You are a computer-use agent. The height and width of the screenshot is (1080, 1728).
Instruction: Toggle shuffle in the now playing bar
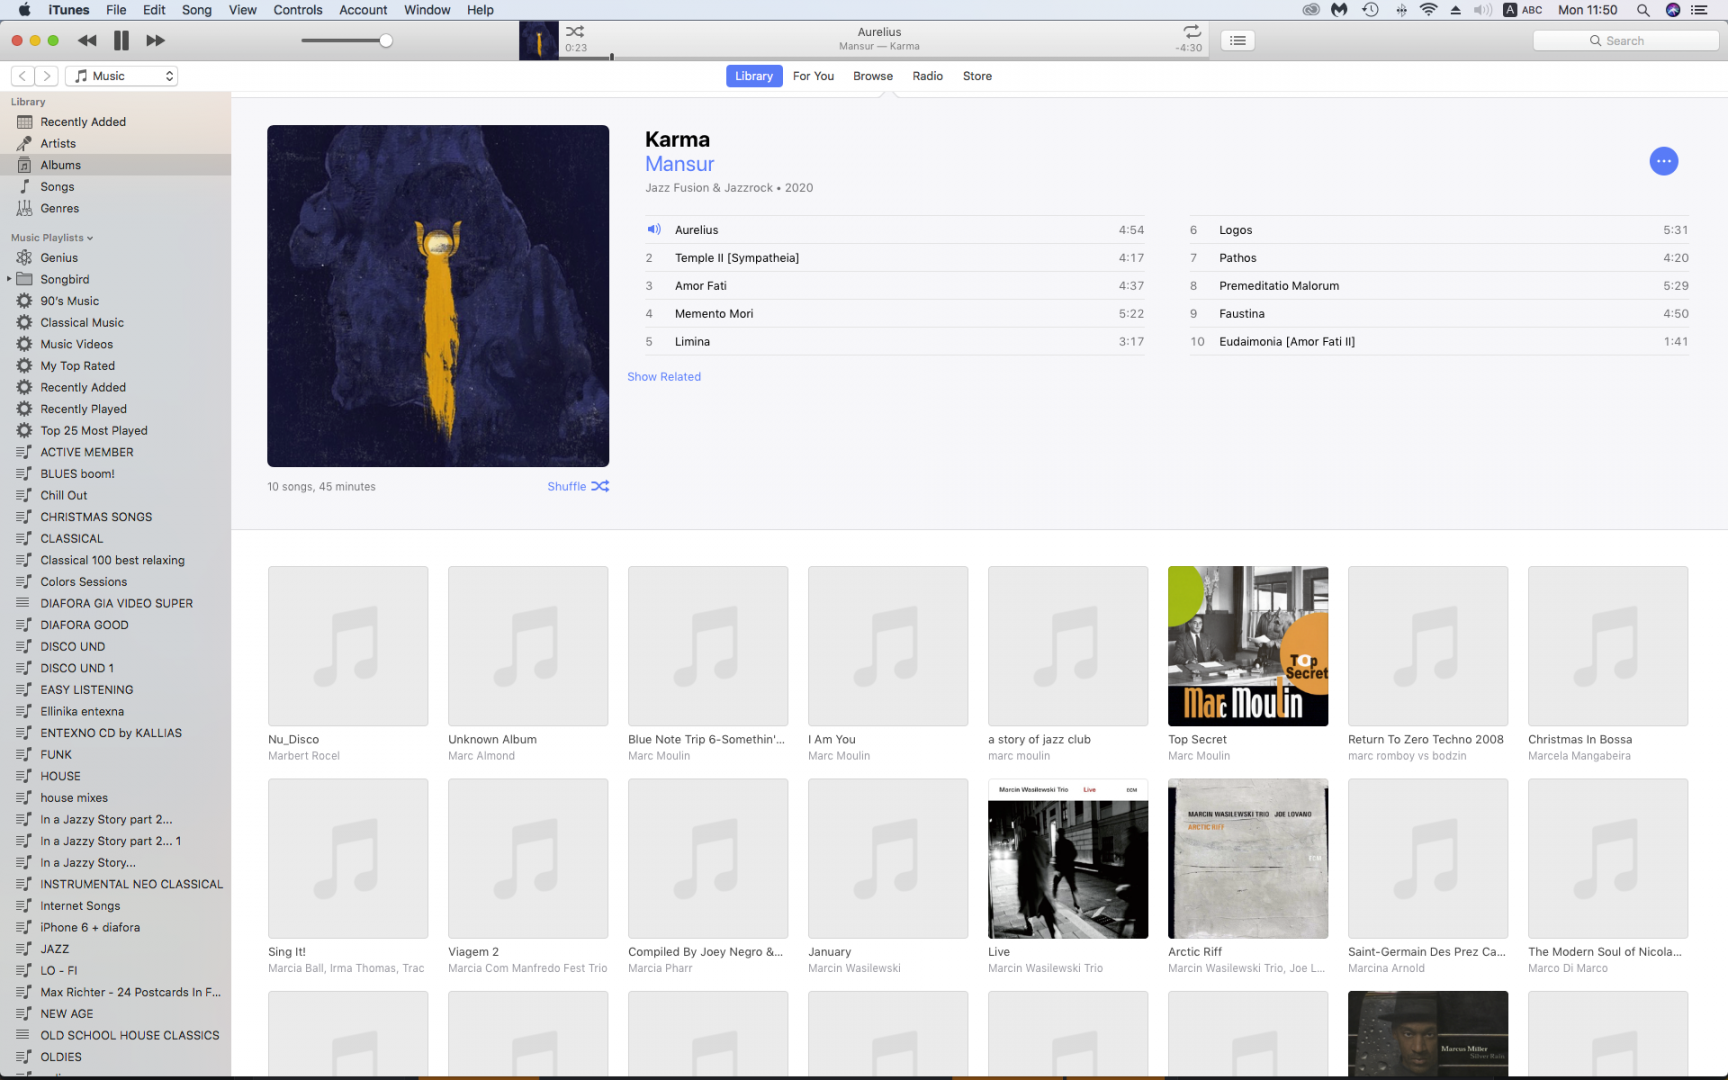point(575,32)
